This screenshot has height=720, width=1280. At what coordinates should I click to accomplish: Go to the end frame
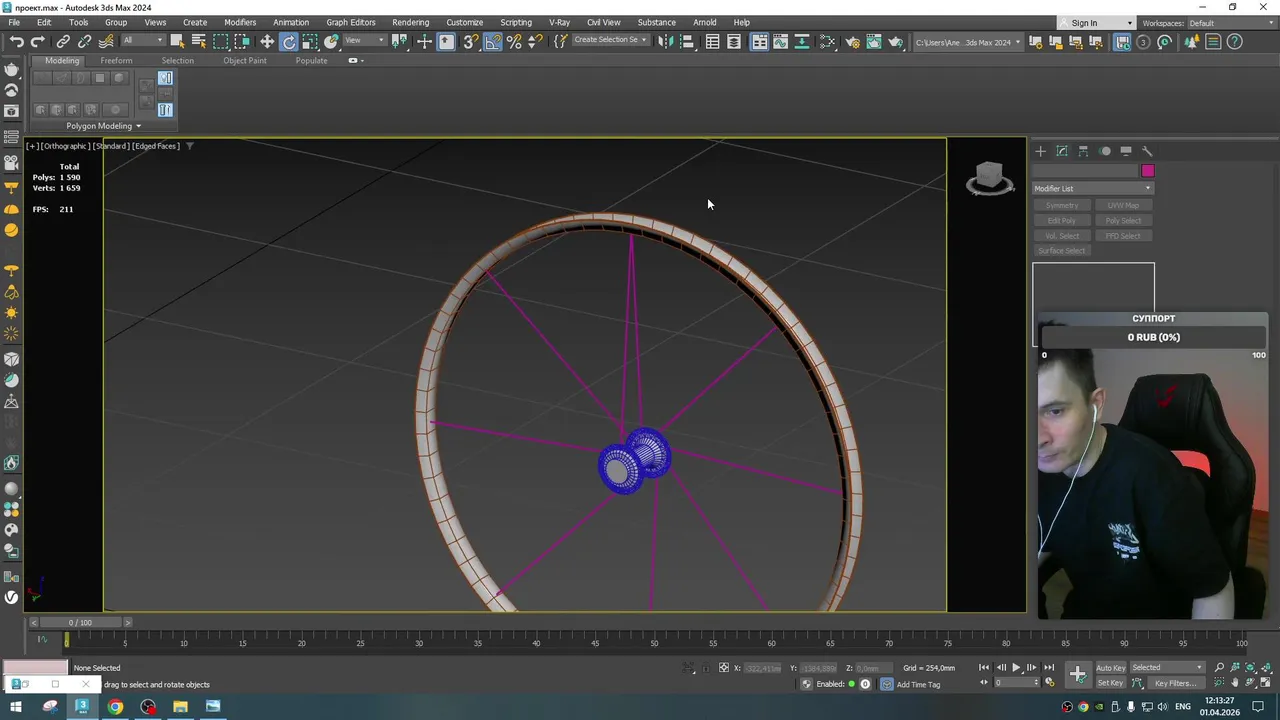point(1048,667)
